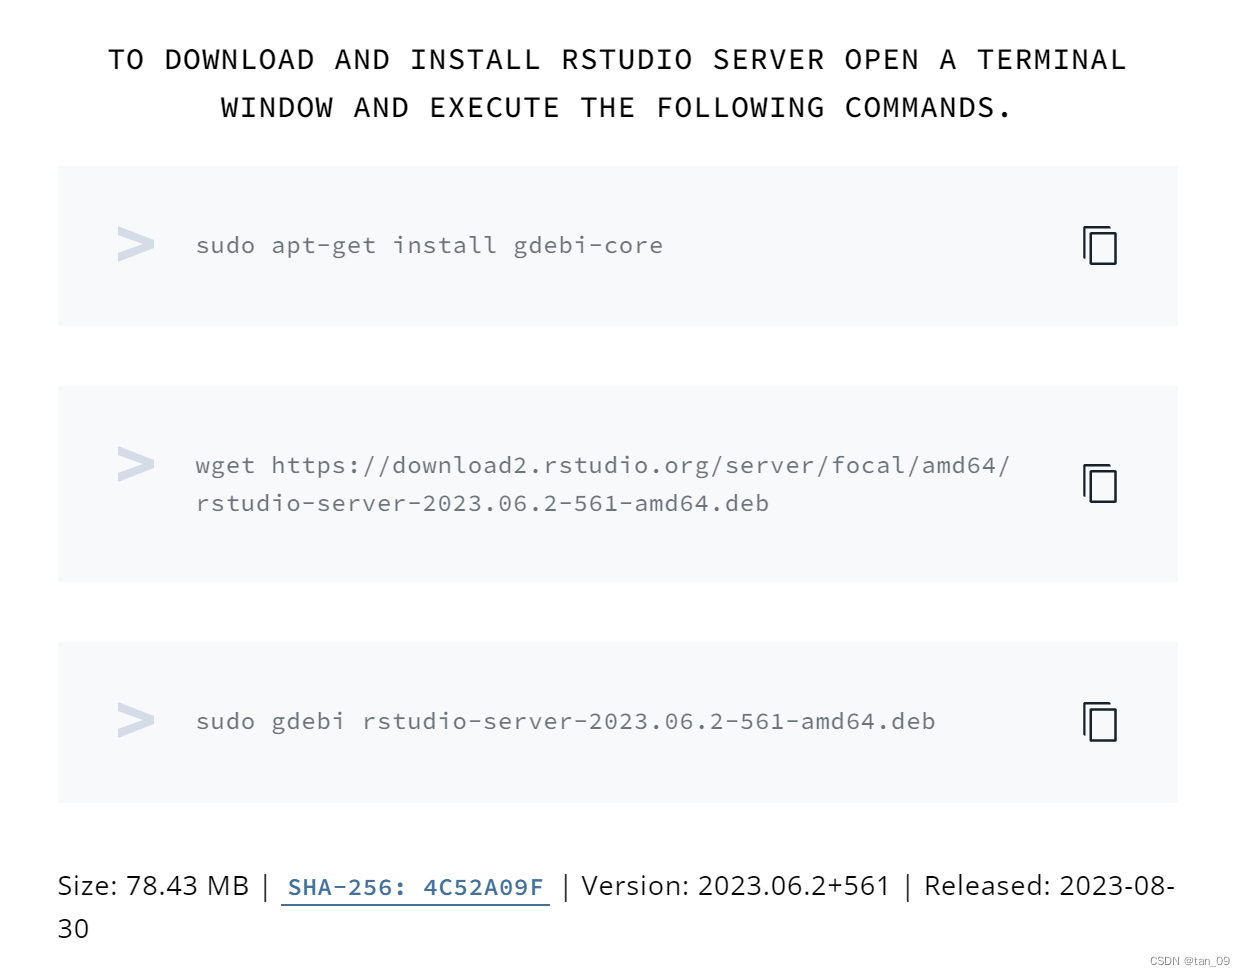Image resolution: width=1245 pixels, height=976 pixels.
Task: Click the 'sudo apt-get install gdebi-core' text
Action: pyautogui.click(x=429, y=245)
